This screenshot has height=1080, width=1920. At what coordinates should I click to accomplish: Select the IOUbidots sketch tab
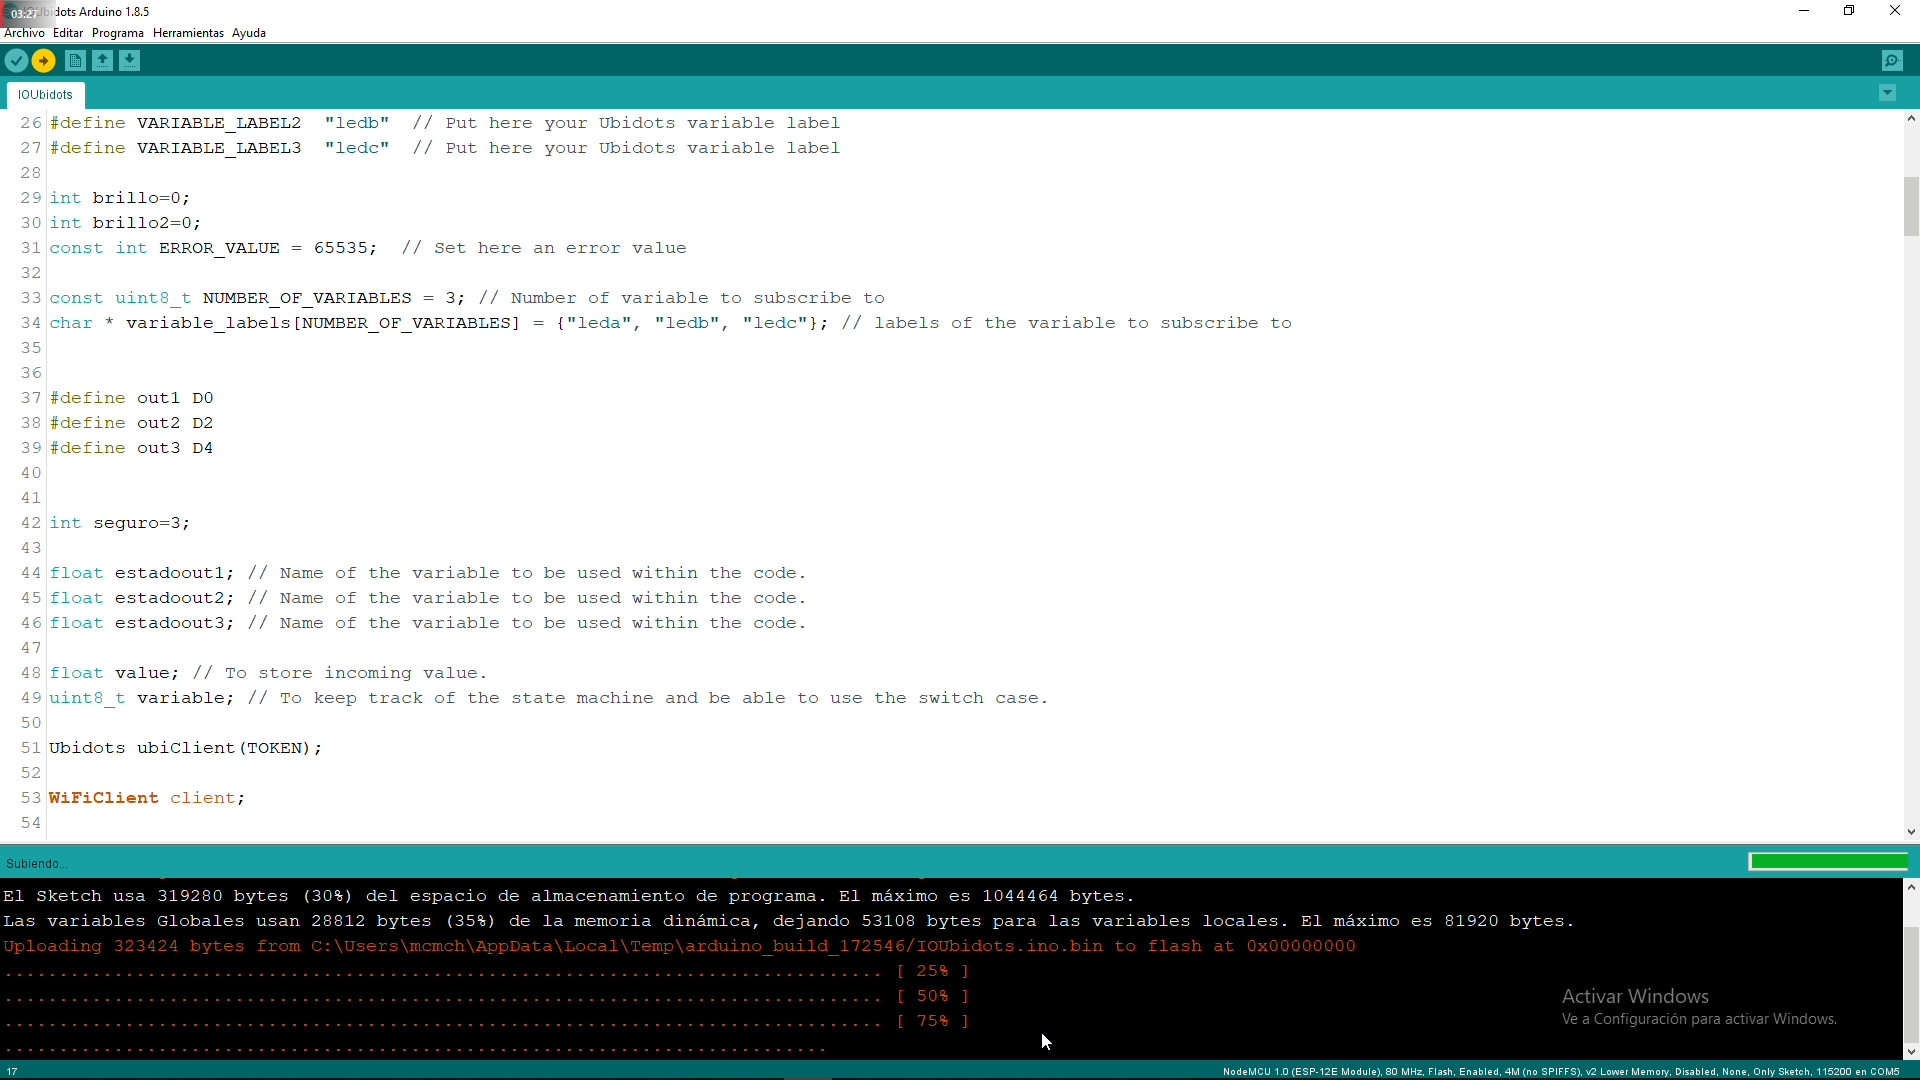click(46, 95)
